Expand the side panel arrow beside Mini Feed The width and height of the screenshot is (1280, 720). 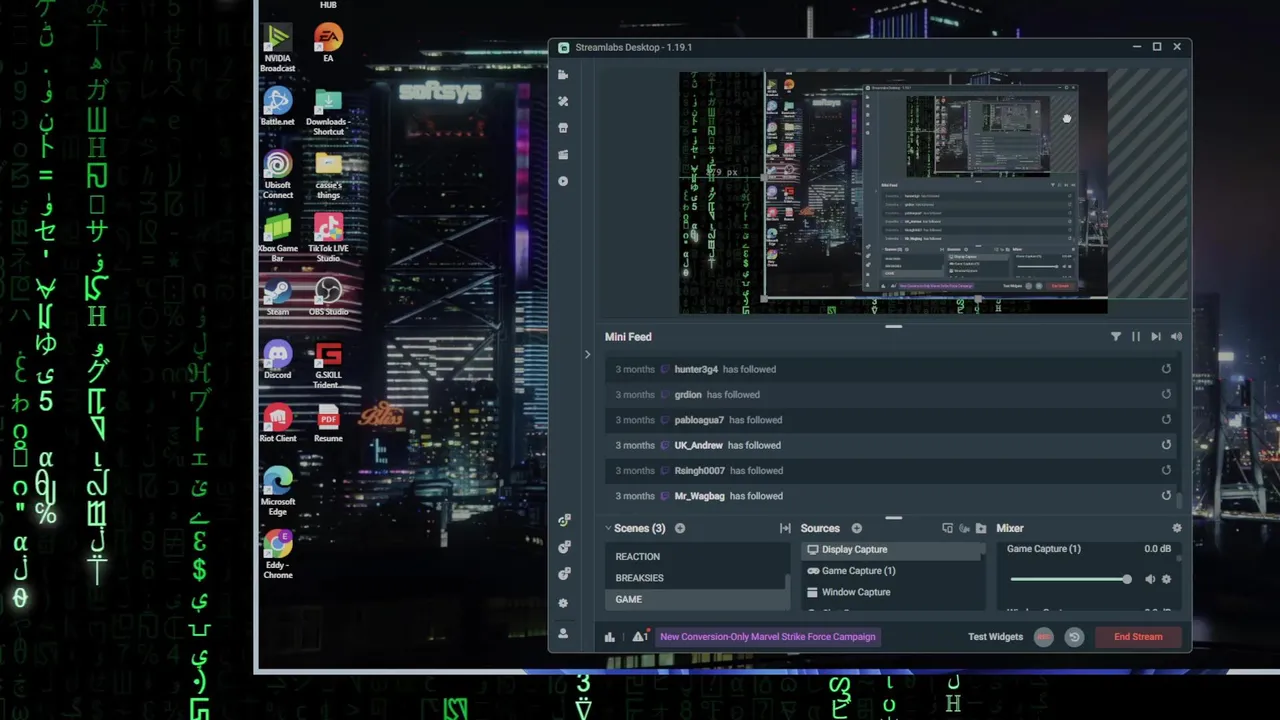tap(587, 354)
